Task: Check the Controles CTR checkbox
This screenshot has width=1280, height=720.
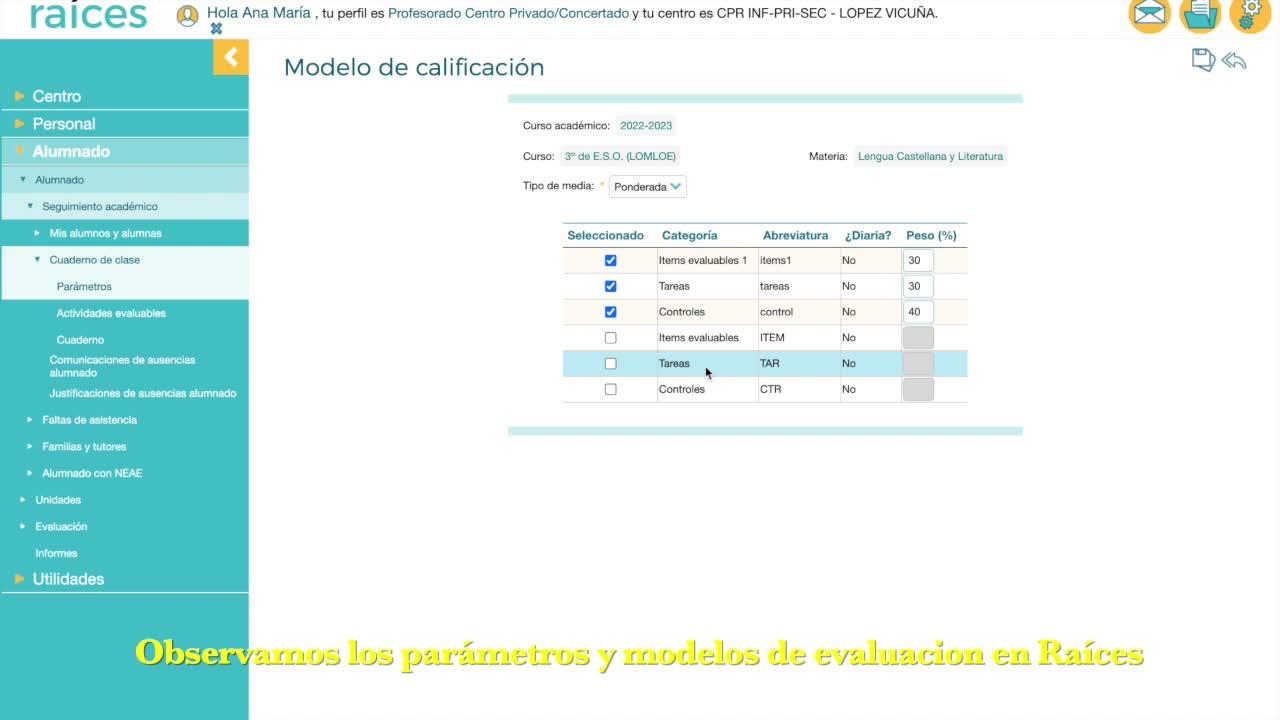Action: click(x=611, y=389)
